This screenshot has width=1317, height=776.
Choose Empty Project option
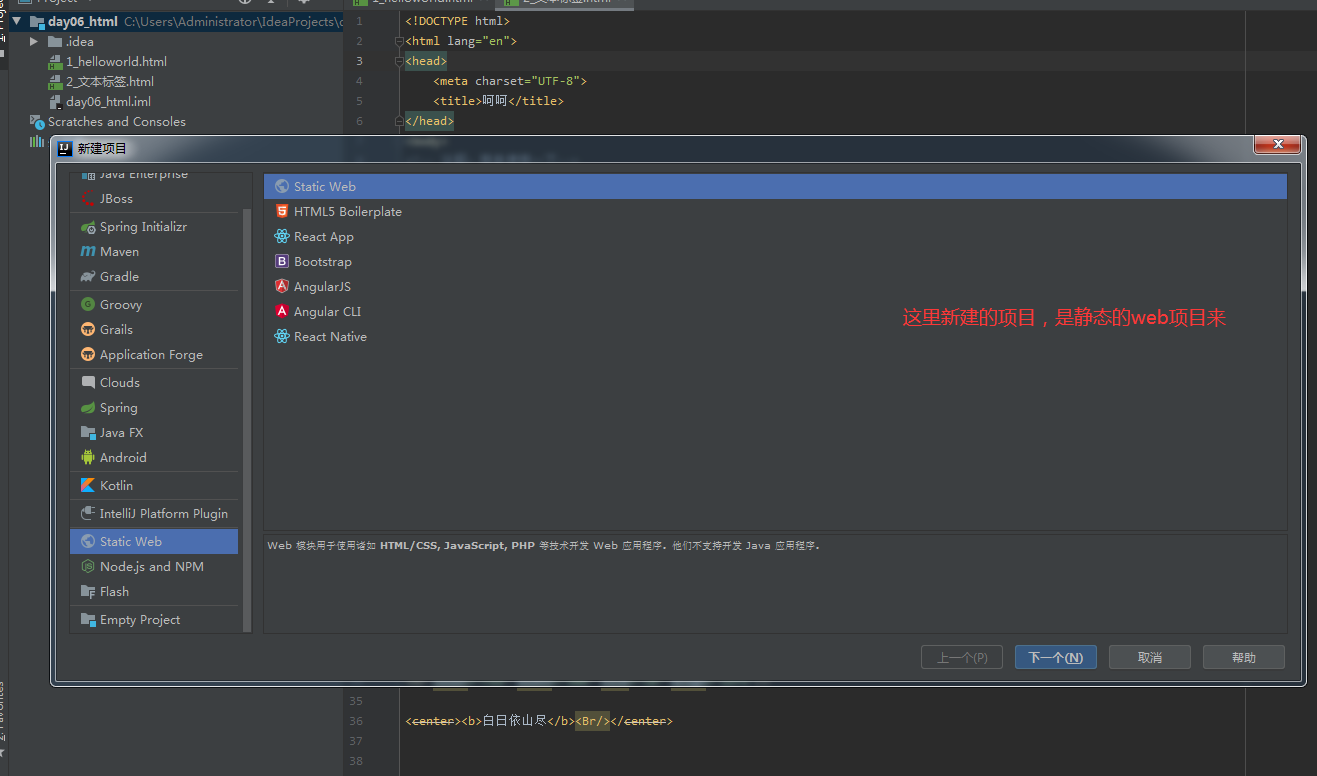click(154, 620)
